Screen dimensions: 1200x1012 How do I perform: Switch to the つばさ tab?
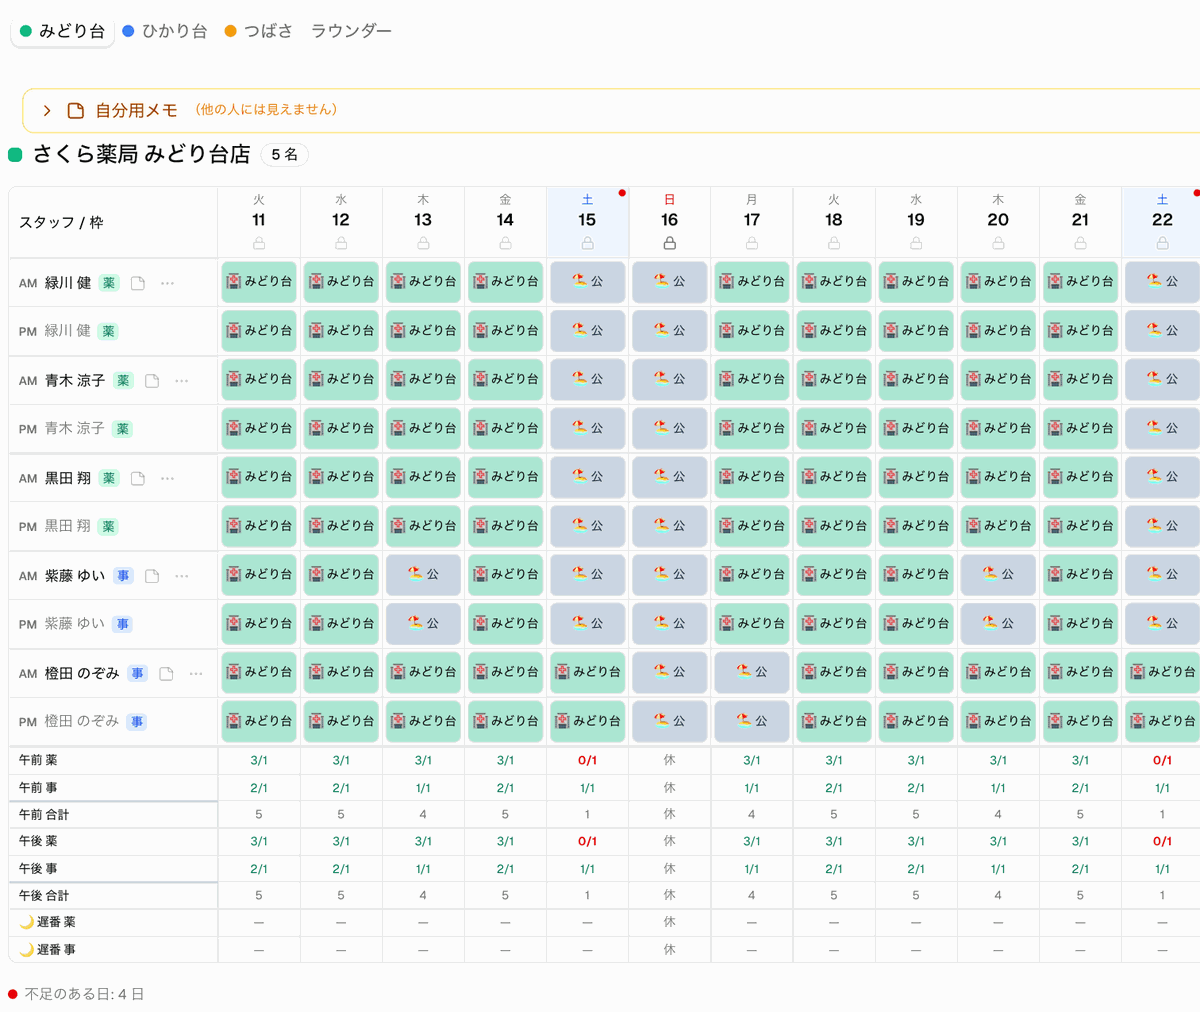[x=259, y=31]
